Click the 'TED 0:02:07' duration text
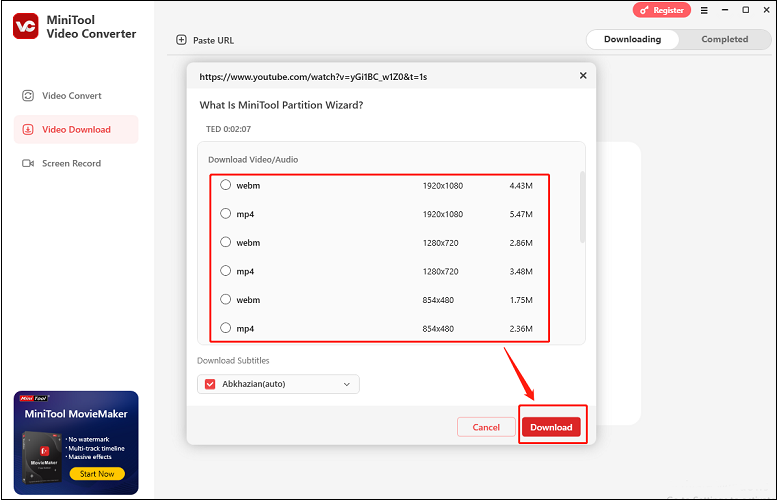Viewport: 777px width, 500px height. click(228, 129)
